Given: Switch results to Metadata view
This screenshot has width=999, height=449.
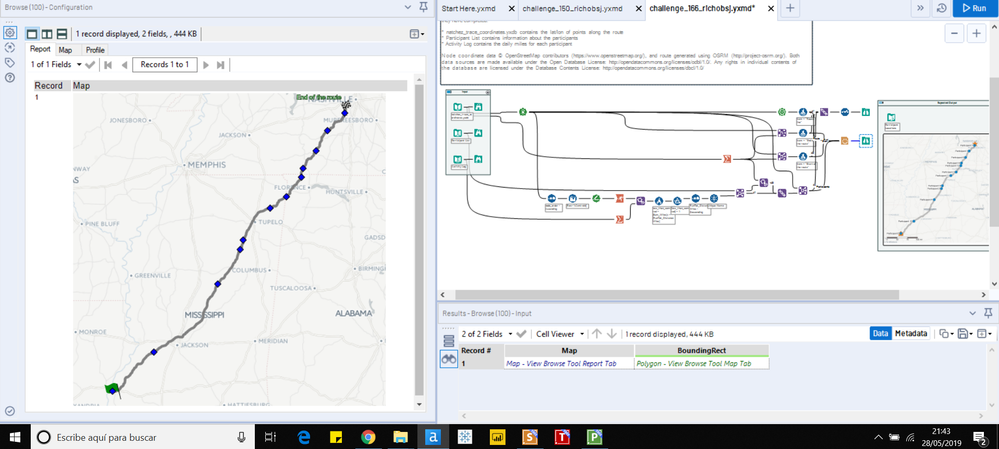Looking at the screenshot, I should click(910, 333).
